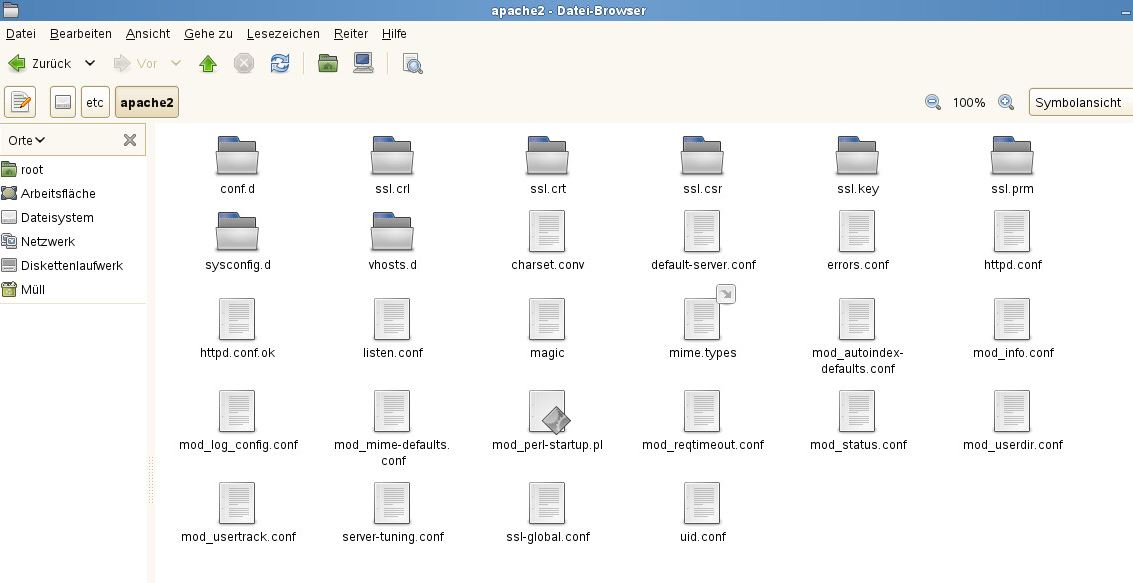This screenshot has height=583, width=1133.
Task: Toggle text location entry pencil button
Action: [20, 102]
